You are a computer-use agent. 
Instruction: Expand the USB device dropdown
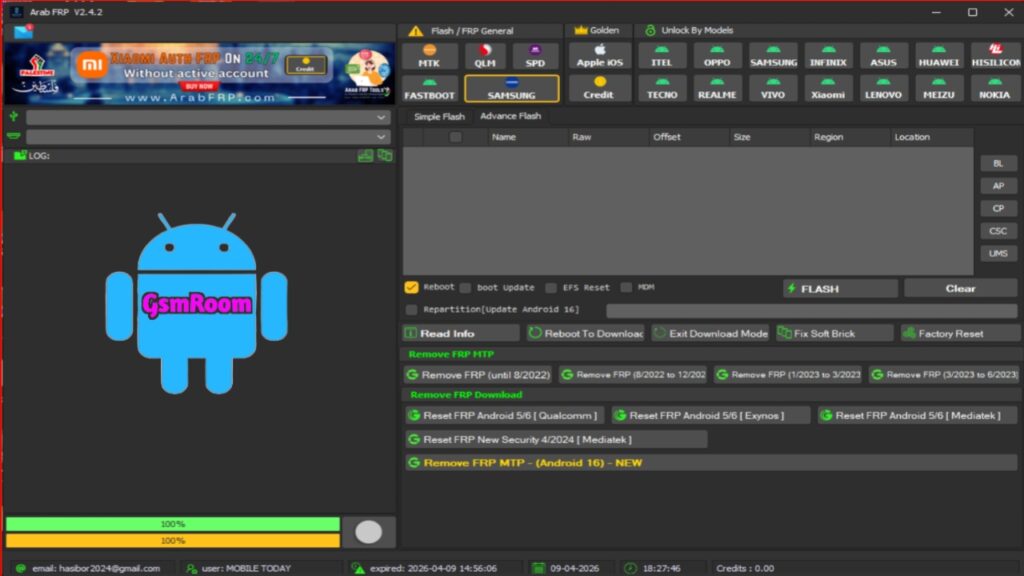click(207, 117)
